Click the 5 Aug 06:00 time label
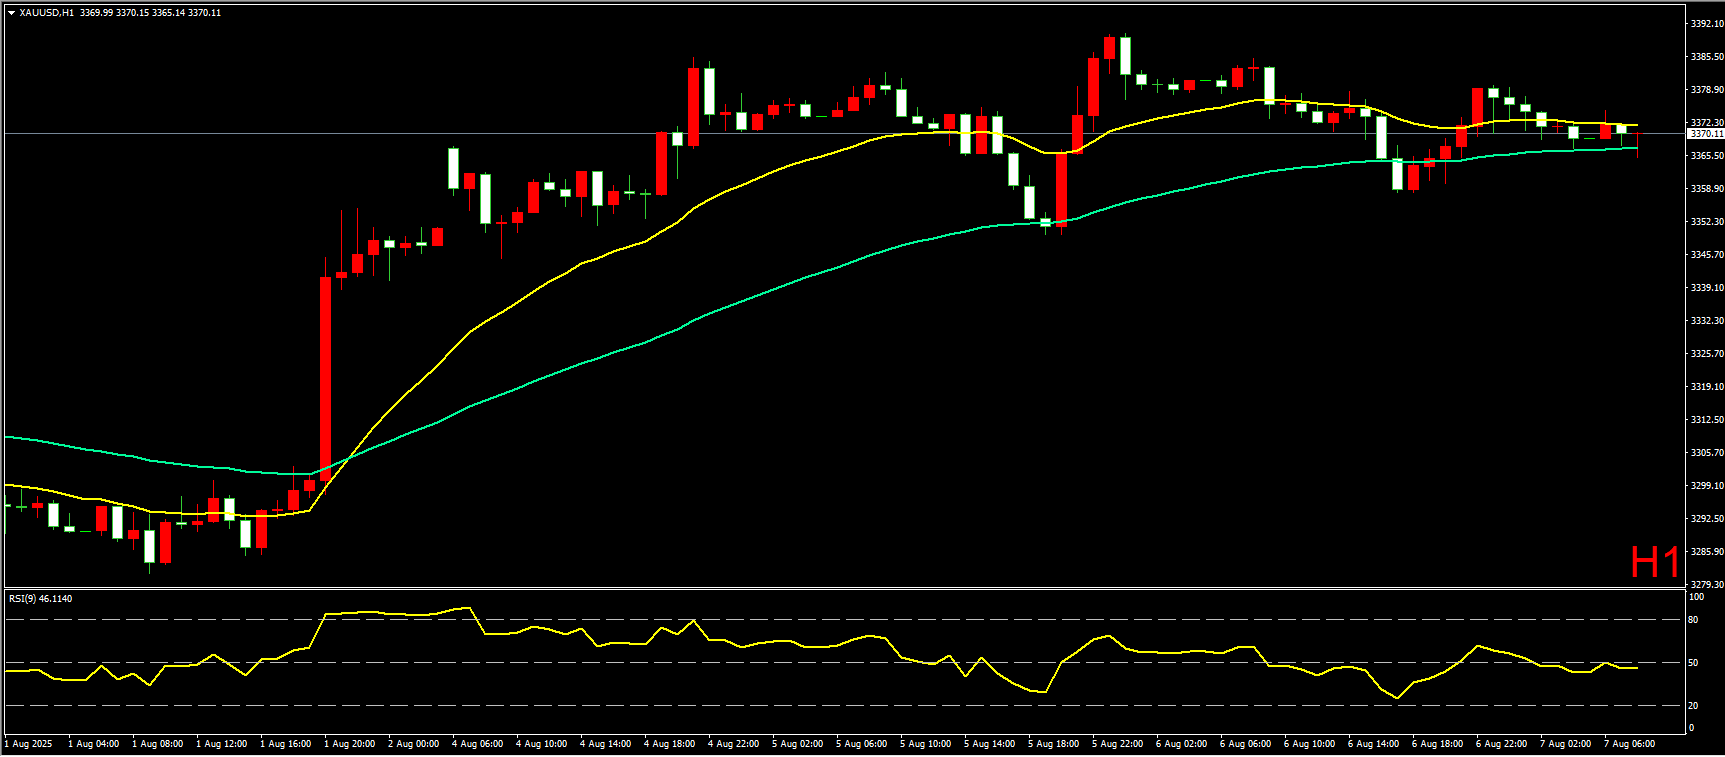 tap(862, 744)
